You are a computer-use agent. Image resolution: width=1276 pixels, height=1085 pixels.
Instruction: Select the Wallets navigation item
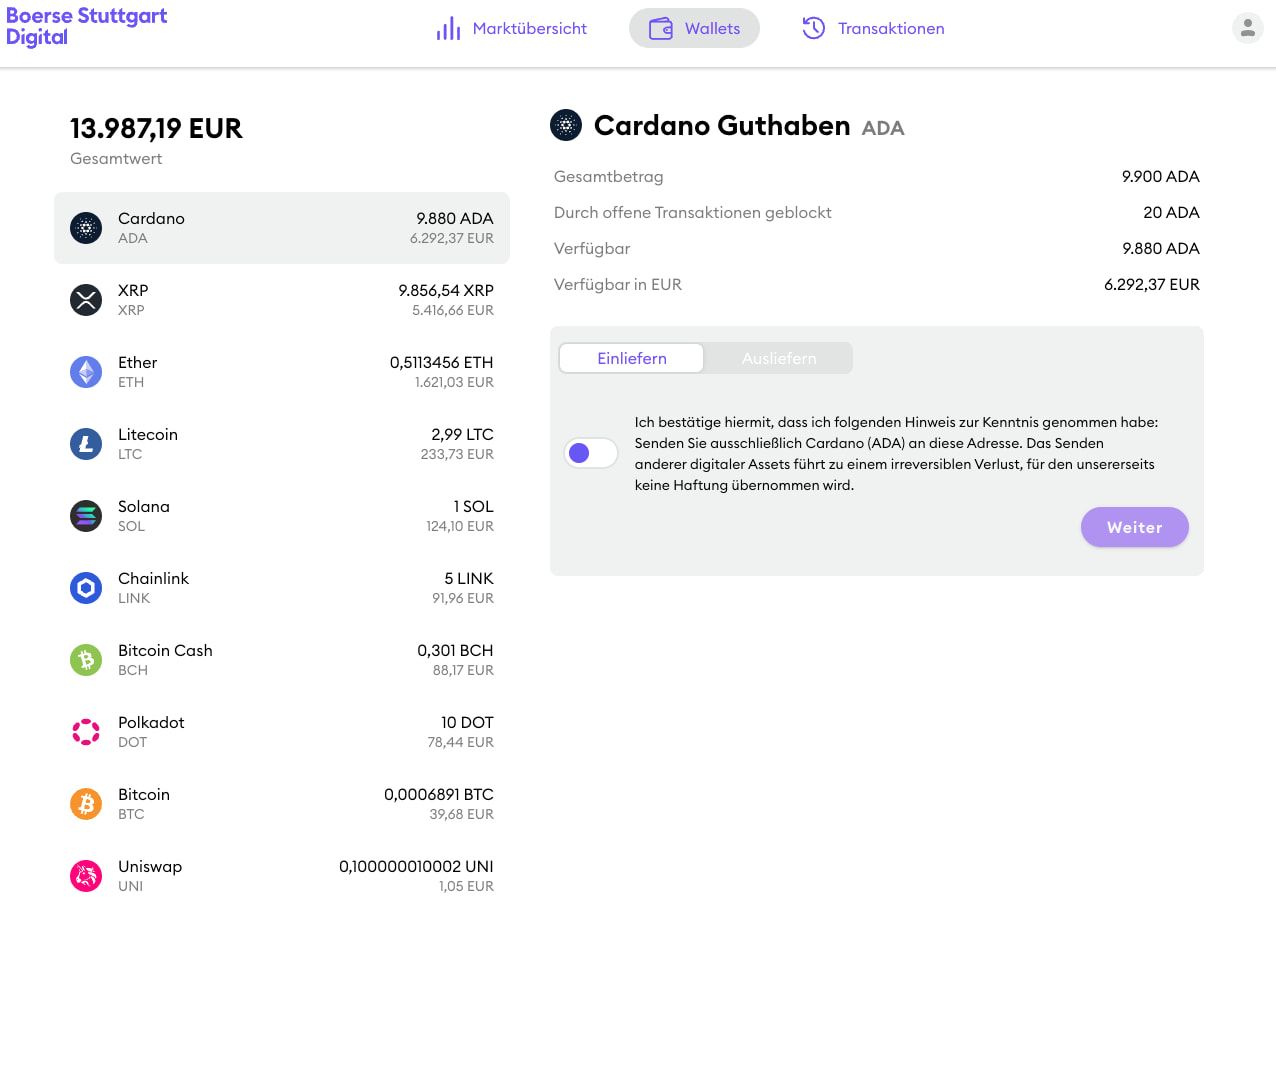pos(694,28)
